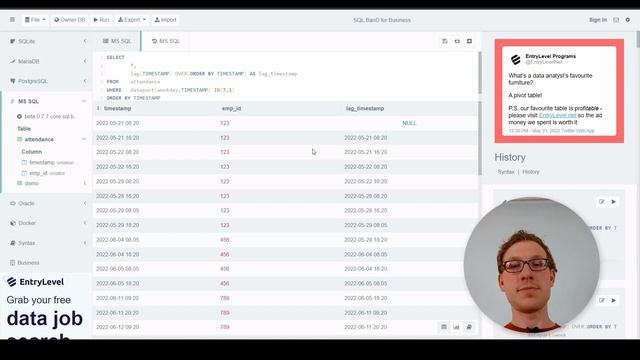
Task: Run the SQL query
Action: [x=101, y=20]
